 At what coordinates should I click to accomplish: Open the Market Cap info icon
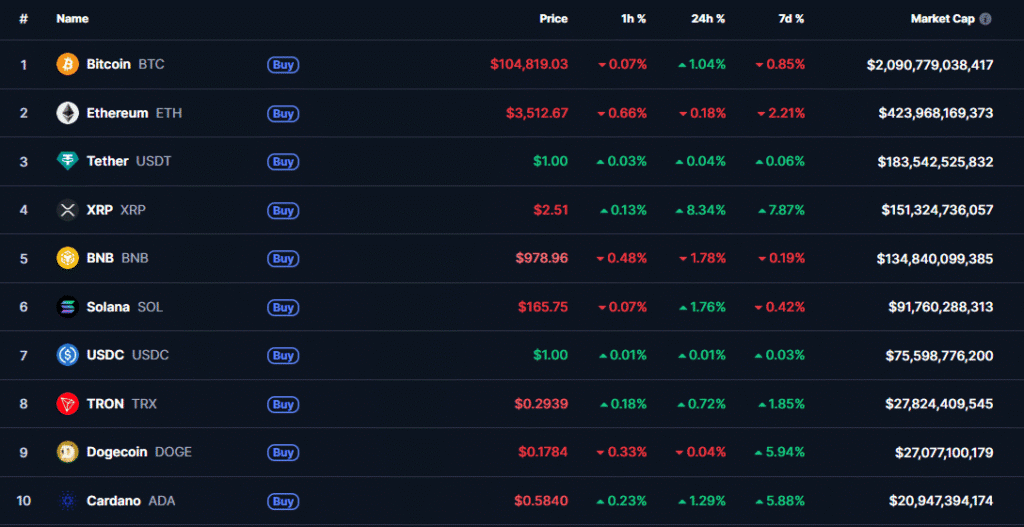985,19
